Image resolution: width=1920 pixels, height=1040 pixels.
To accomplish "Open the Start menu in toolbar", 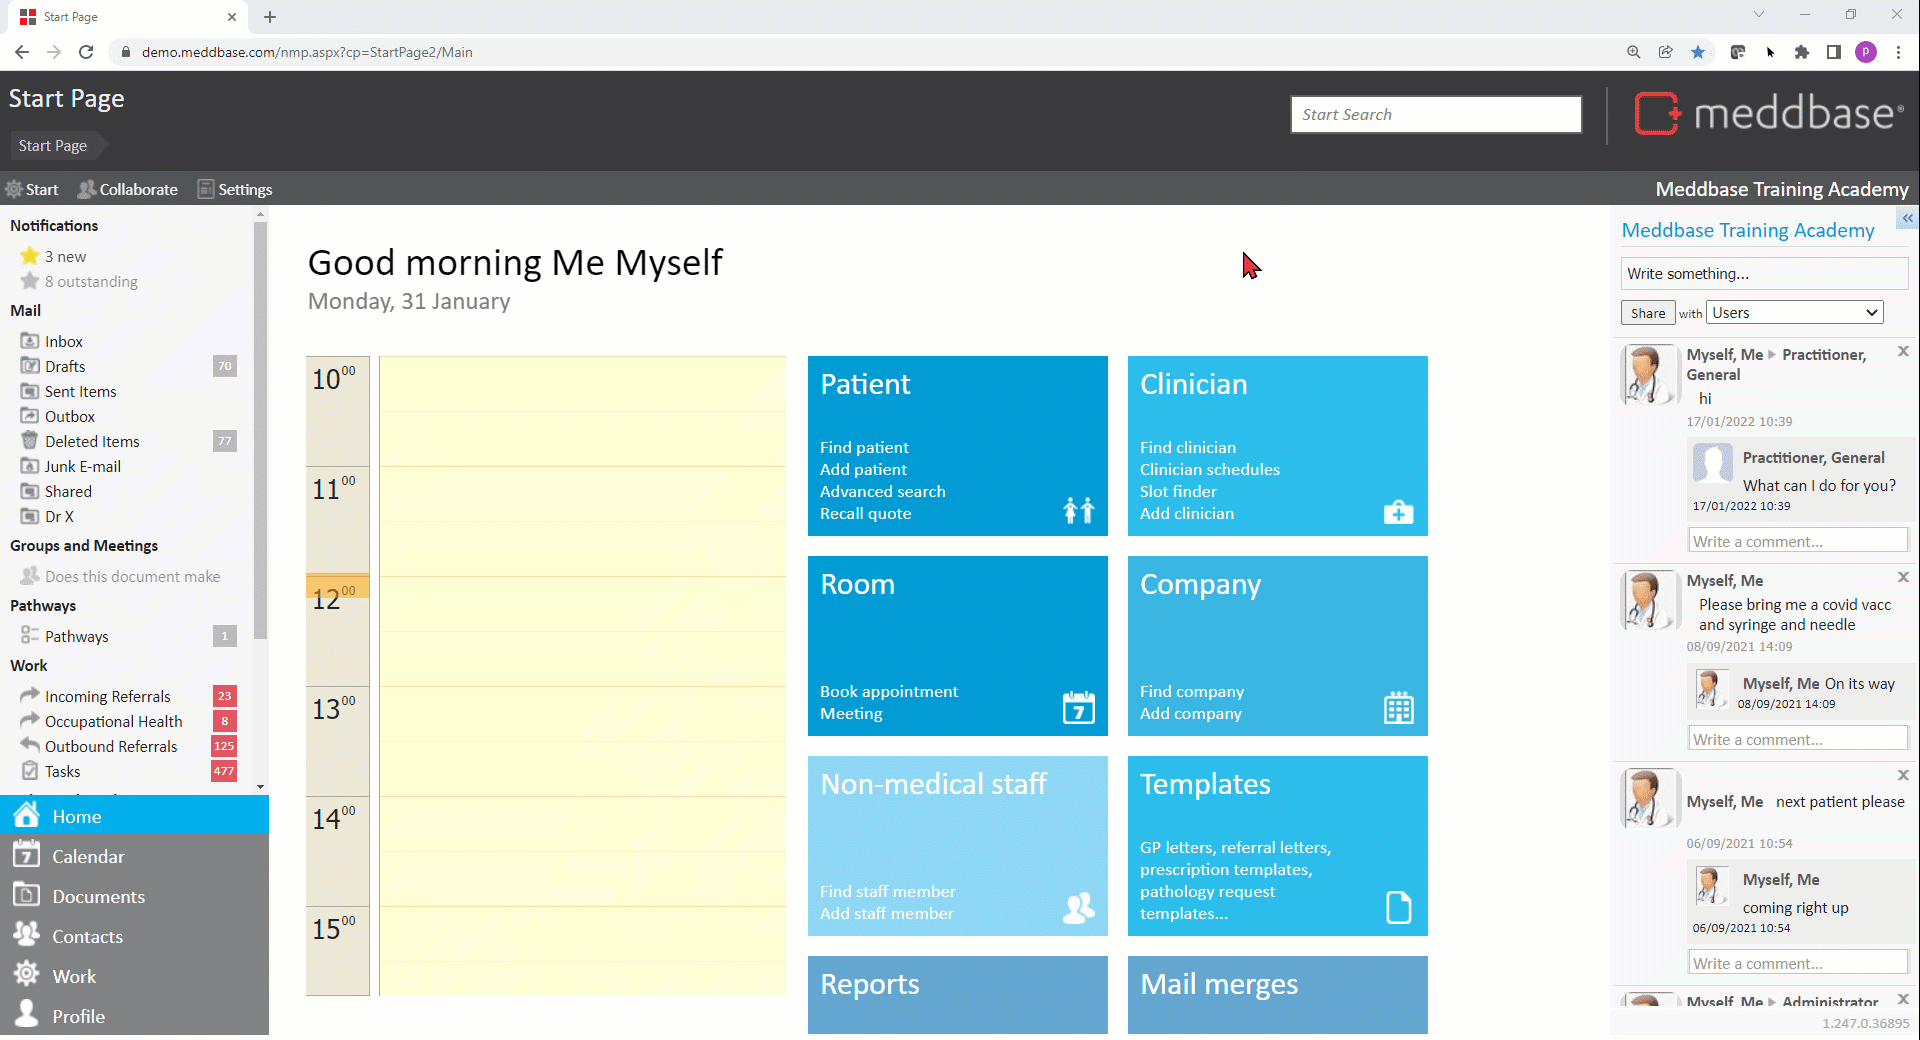I will tap(32, 189).
